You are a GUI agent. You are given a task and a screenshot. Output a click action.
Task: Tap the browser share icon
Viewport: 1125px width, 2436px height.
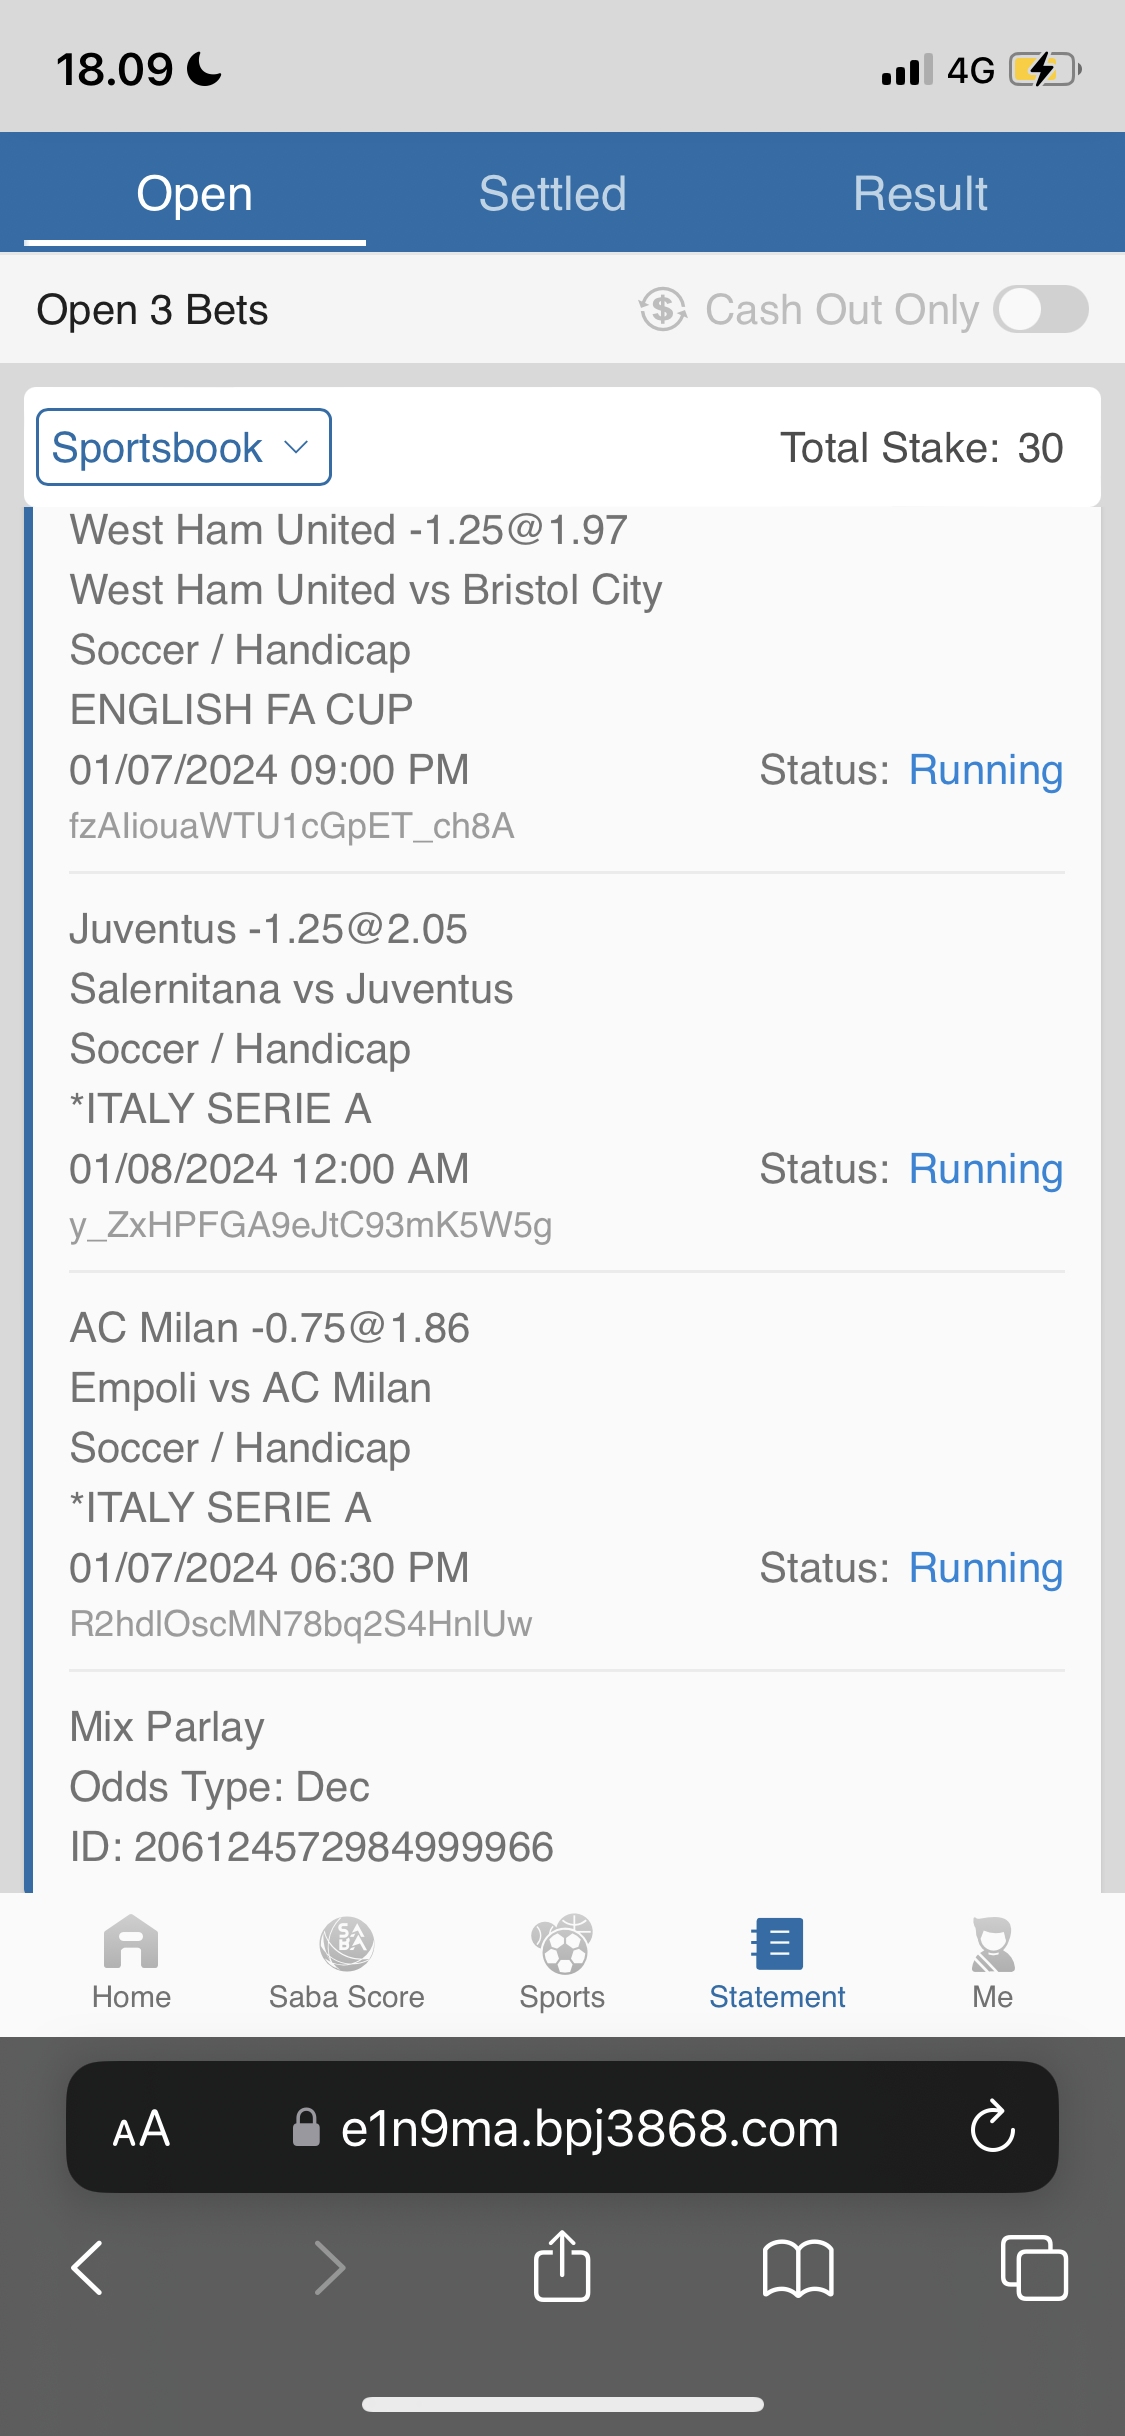tap(562, 2267)
